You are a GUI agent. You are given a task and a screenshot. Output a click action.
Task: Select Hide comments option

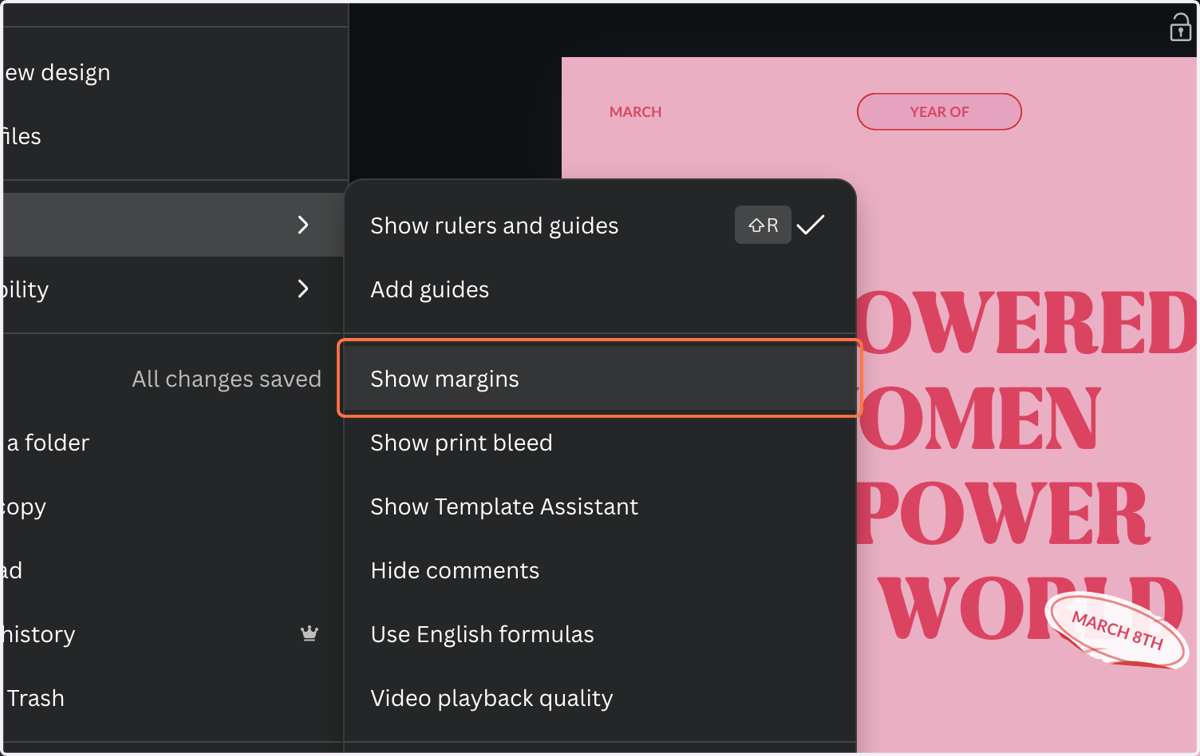600,570
